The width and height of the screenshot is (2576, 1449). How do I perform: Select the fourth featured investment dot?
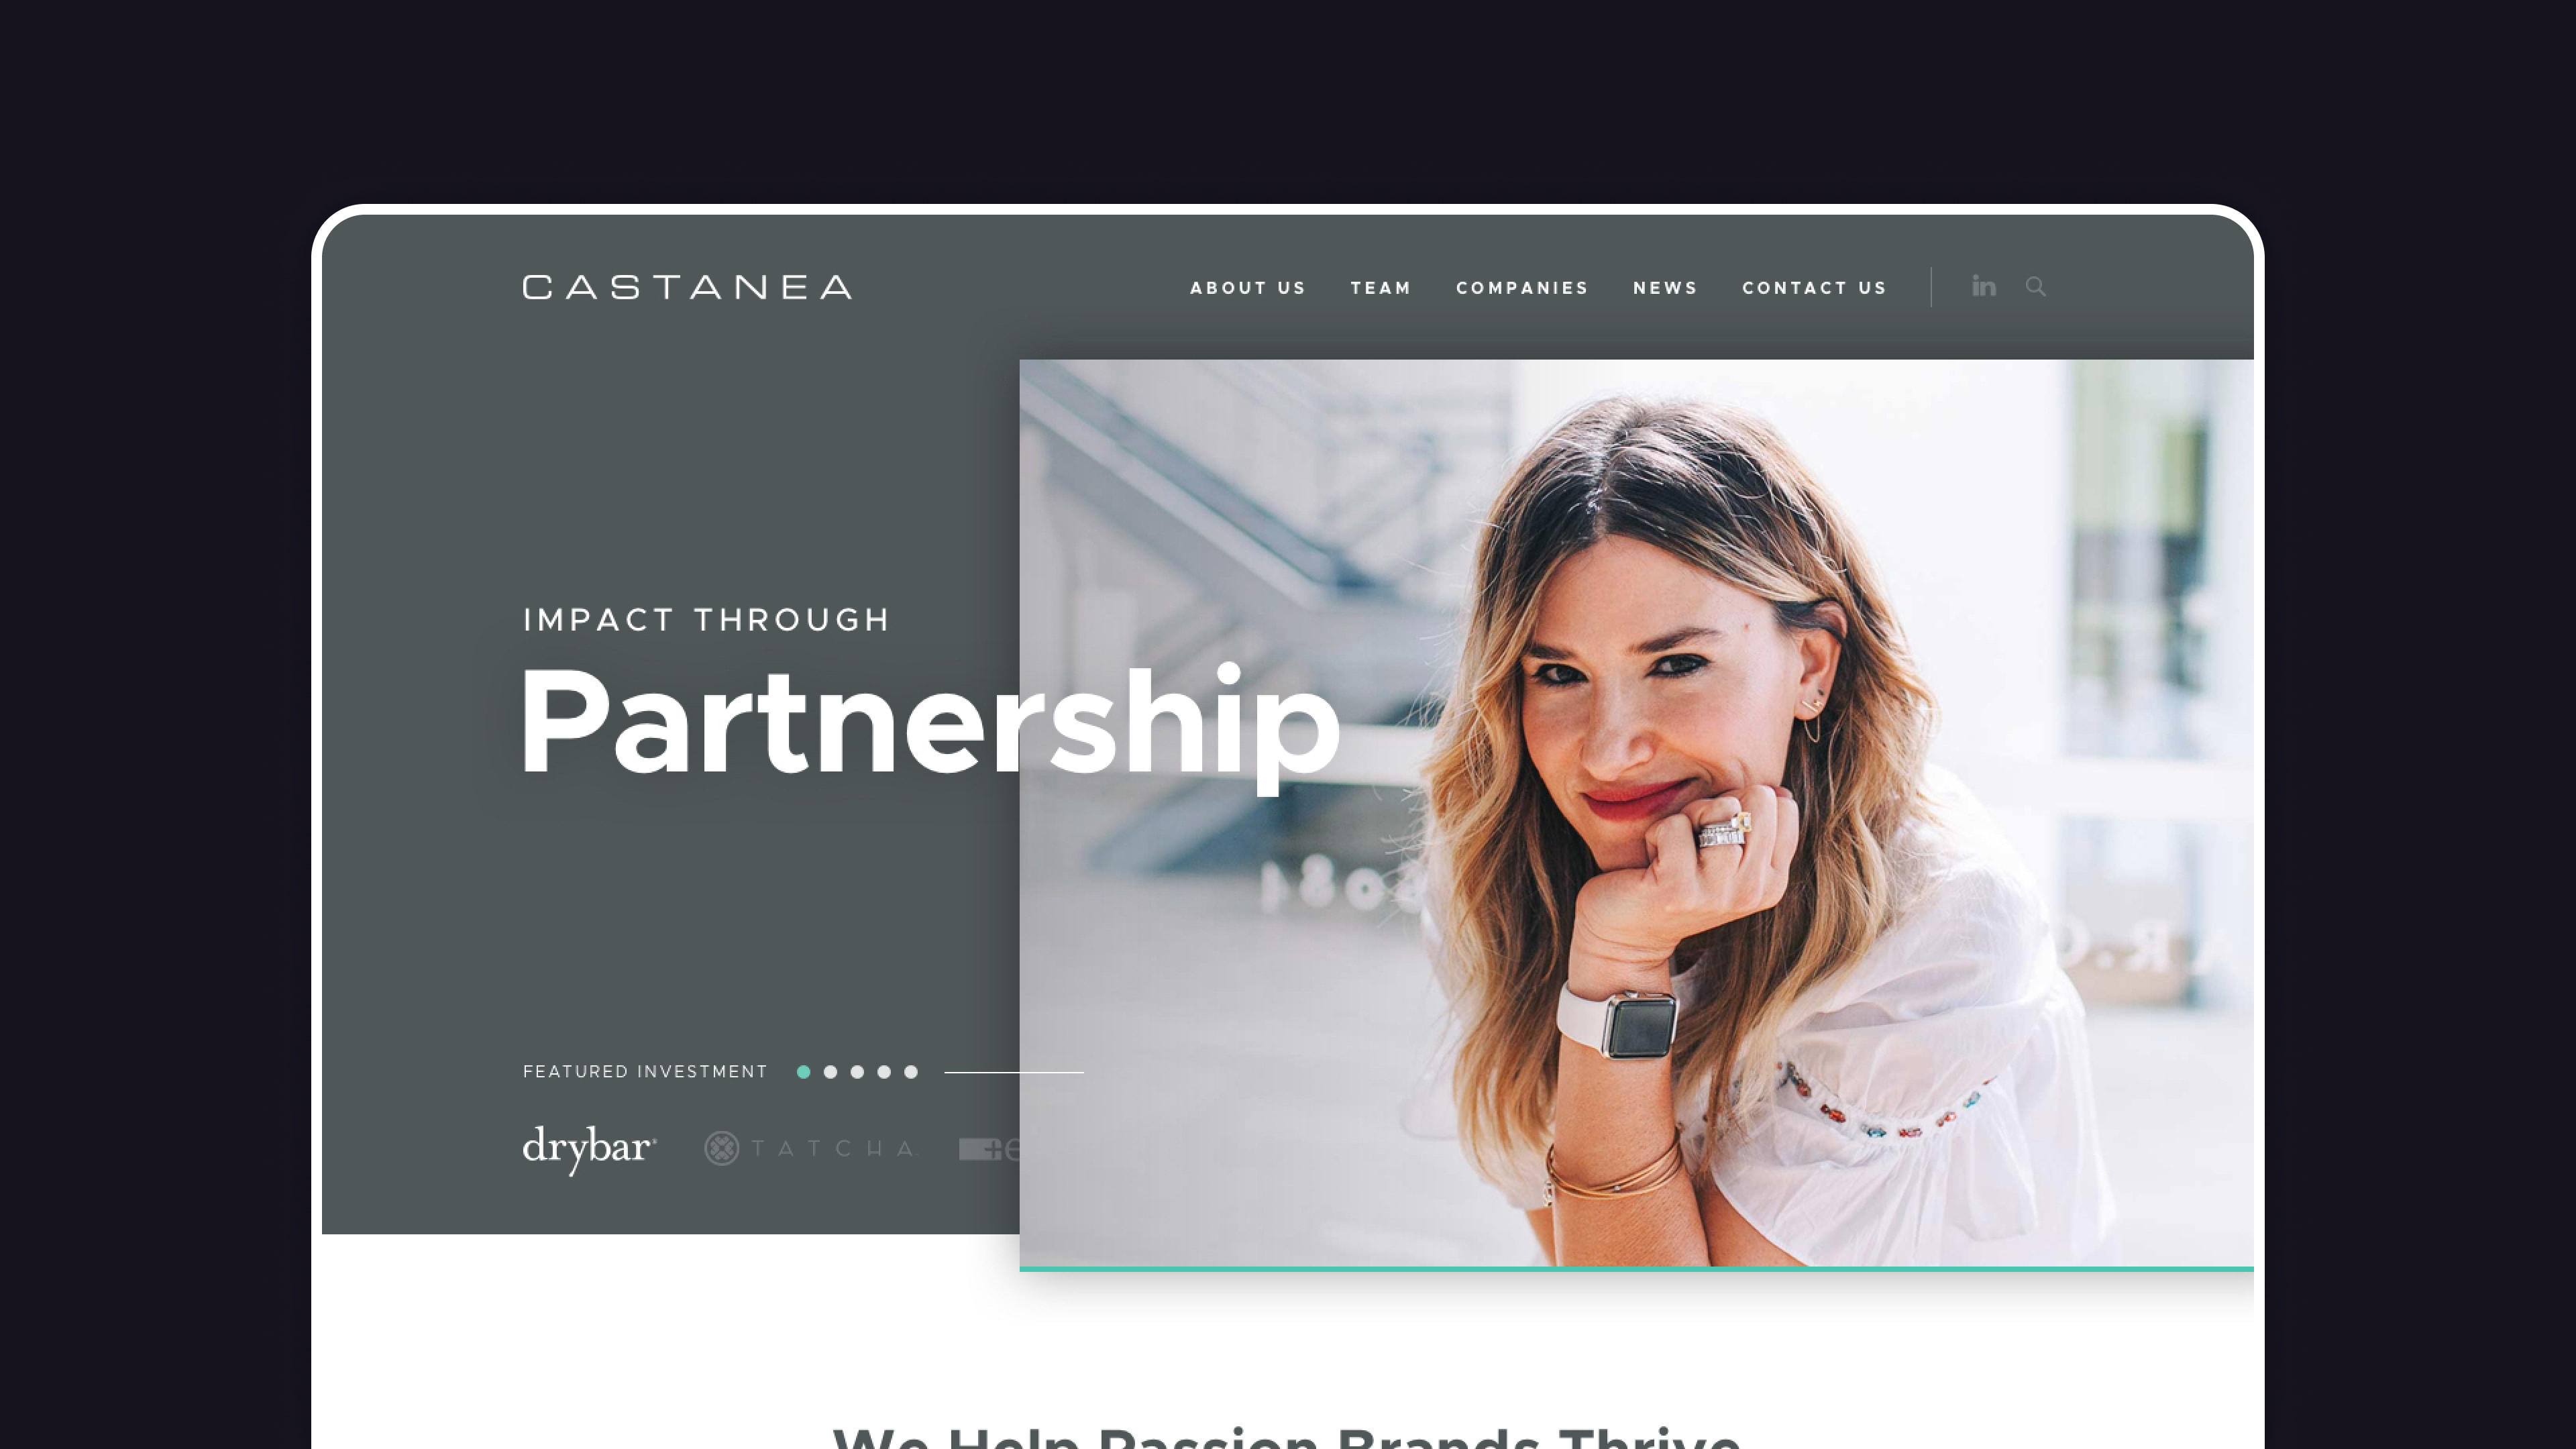point(884,1072)
